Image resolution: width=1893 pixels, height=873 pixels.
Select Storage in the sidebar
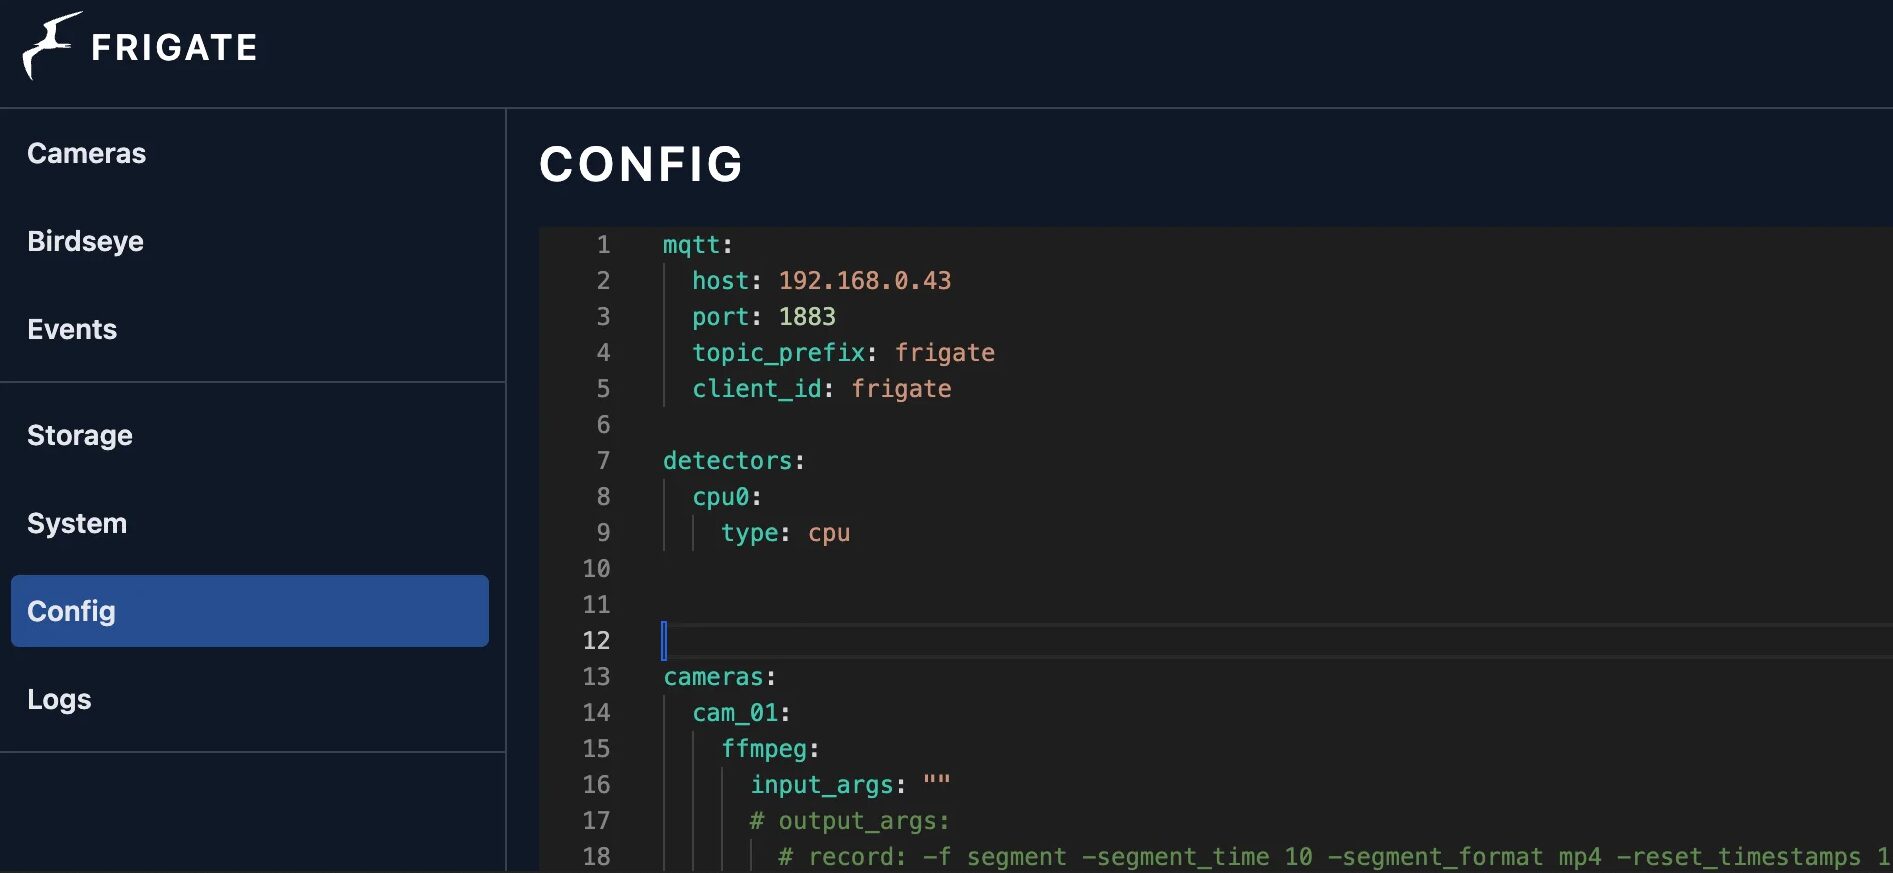(80, 435)
